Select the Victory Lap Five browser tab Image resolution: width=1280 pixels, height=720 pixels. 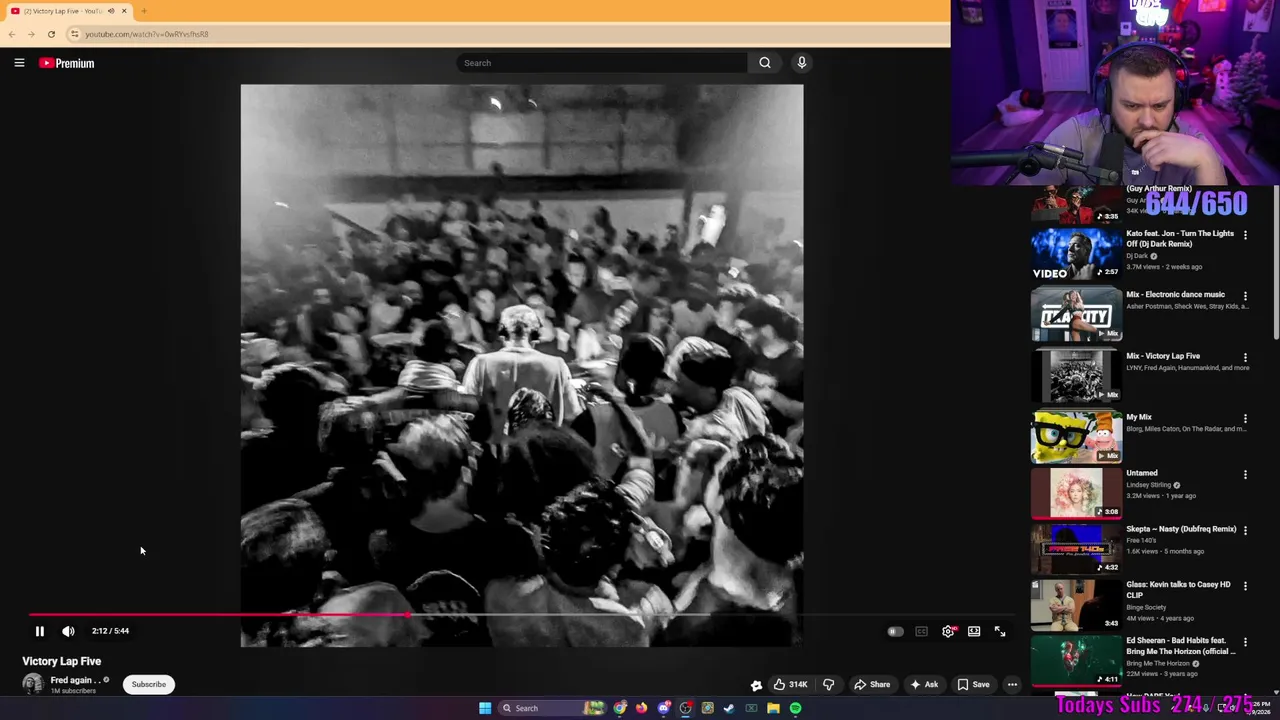[x=68, y=11]
